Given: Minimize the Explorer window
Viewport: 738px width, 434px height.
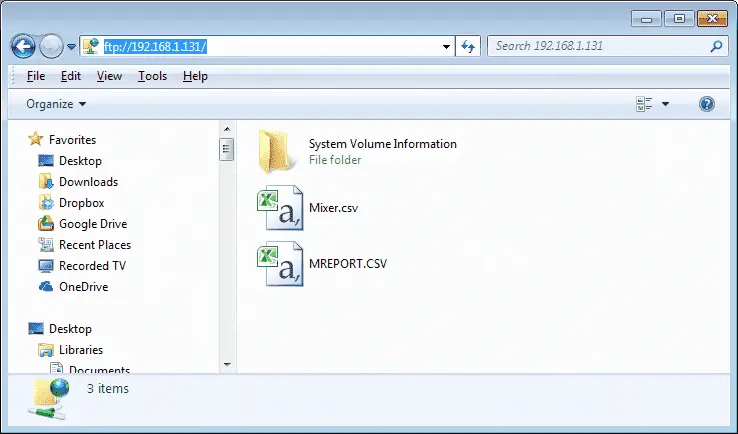Looking at the screenshot, I should 646,19.
